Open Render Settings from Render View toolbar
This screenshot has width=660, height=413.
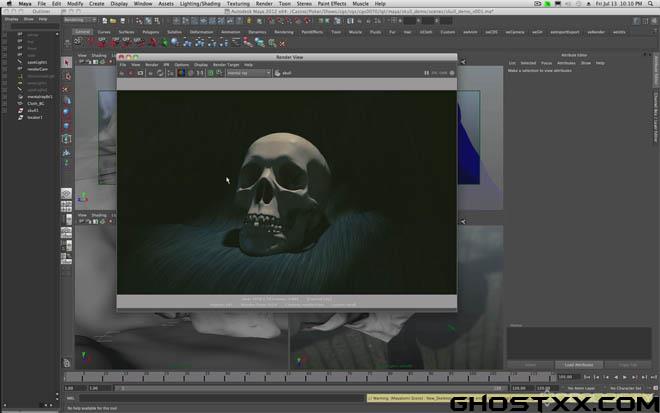point(170,73)
